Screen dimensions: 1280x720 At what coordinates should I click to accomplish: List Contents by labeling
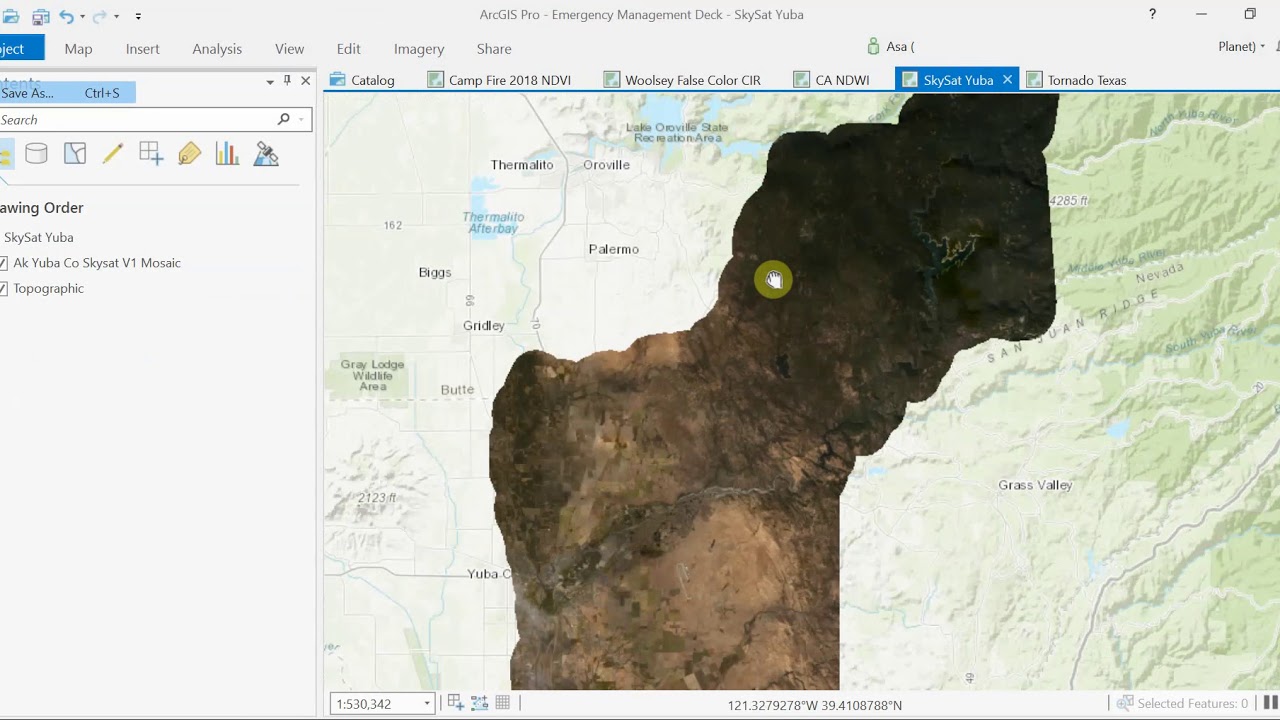(189, 153)
